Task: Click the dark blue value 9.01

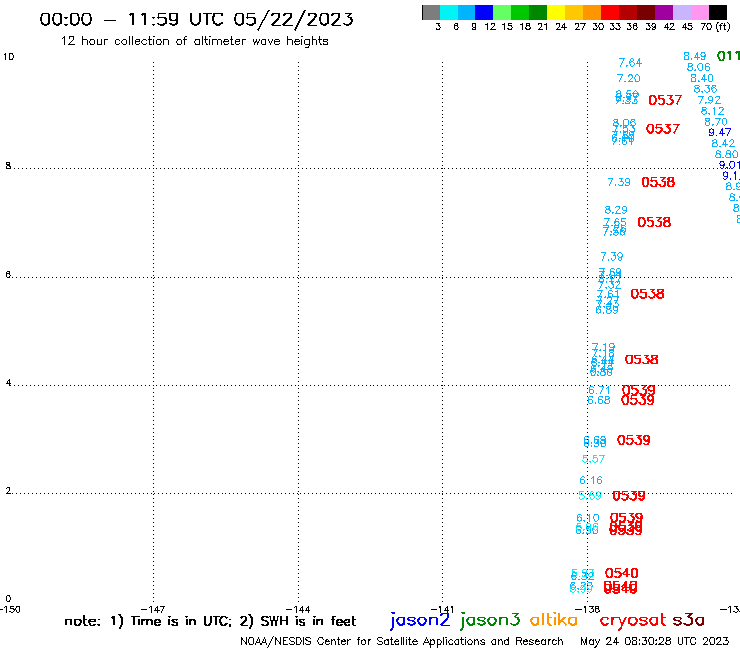Action: pos(729,165)
